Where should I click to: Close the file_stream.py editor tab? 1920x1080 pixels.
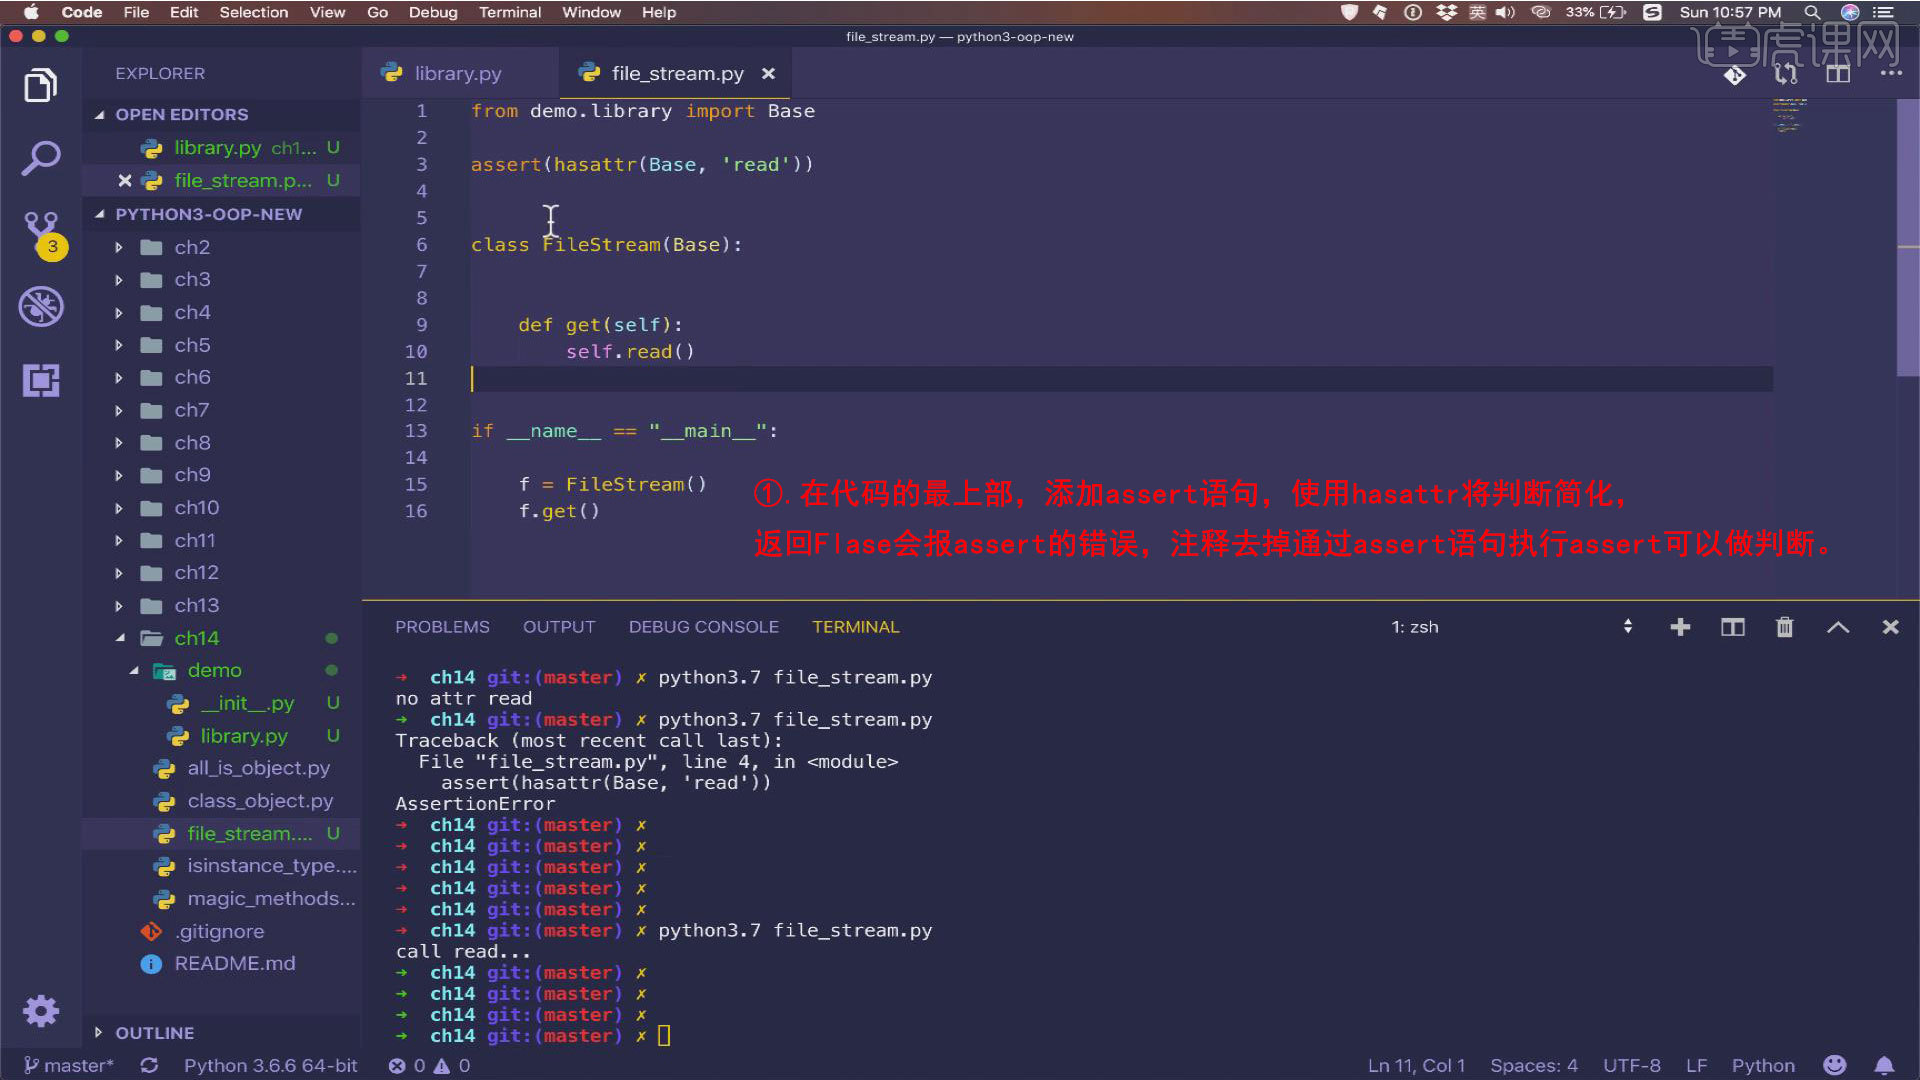tap(768, 73)
